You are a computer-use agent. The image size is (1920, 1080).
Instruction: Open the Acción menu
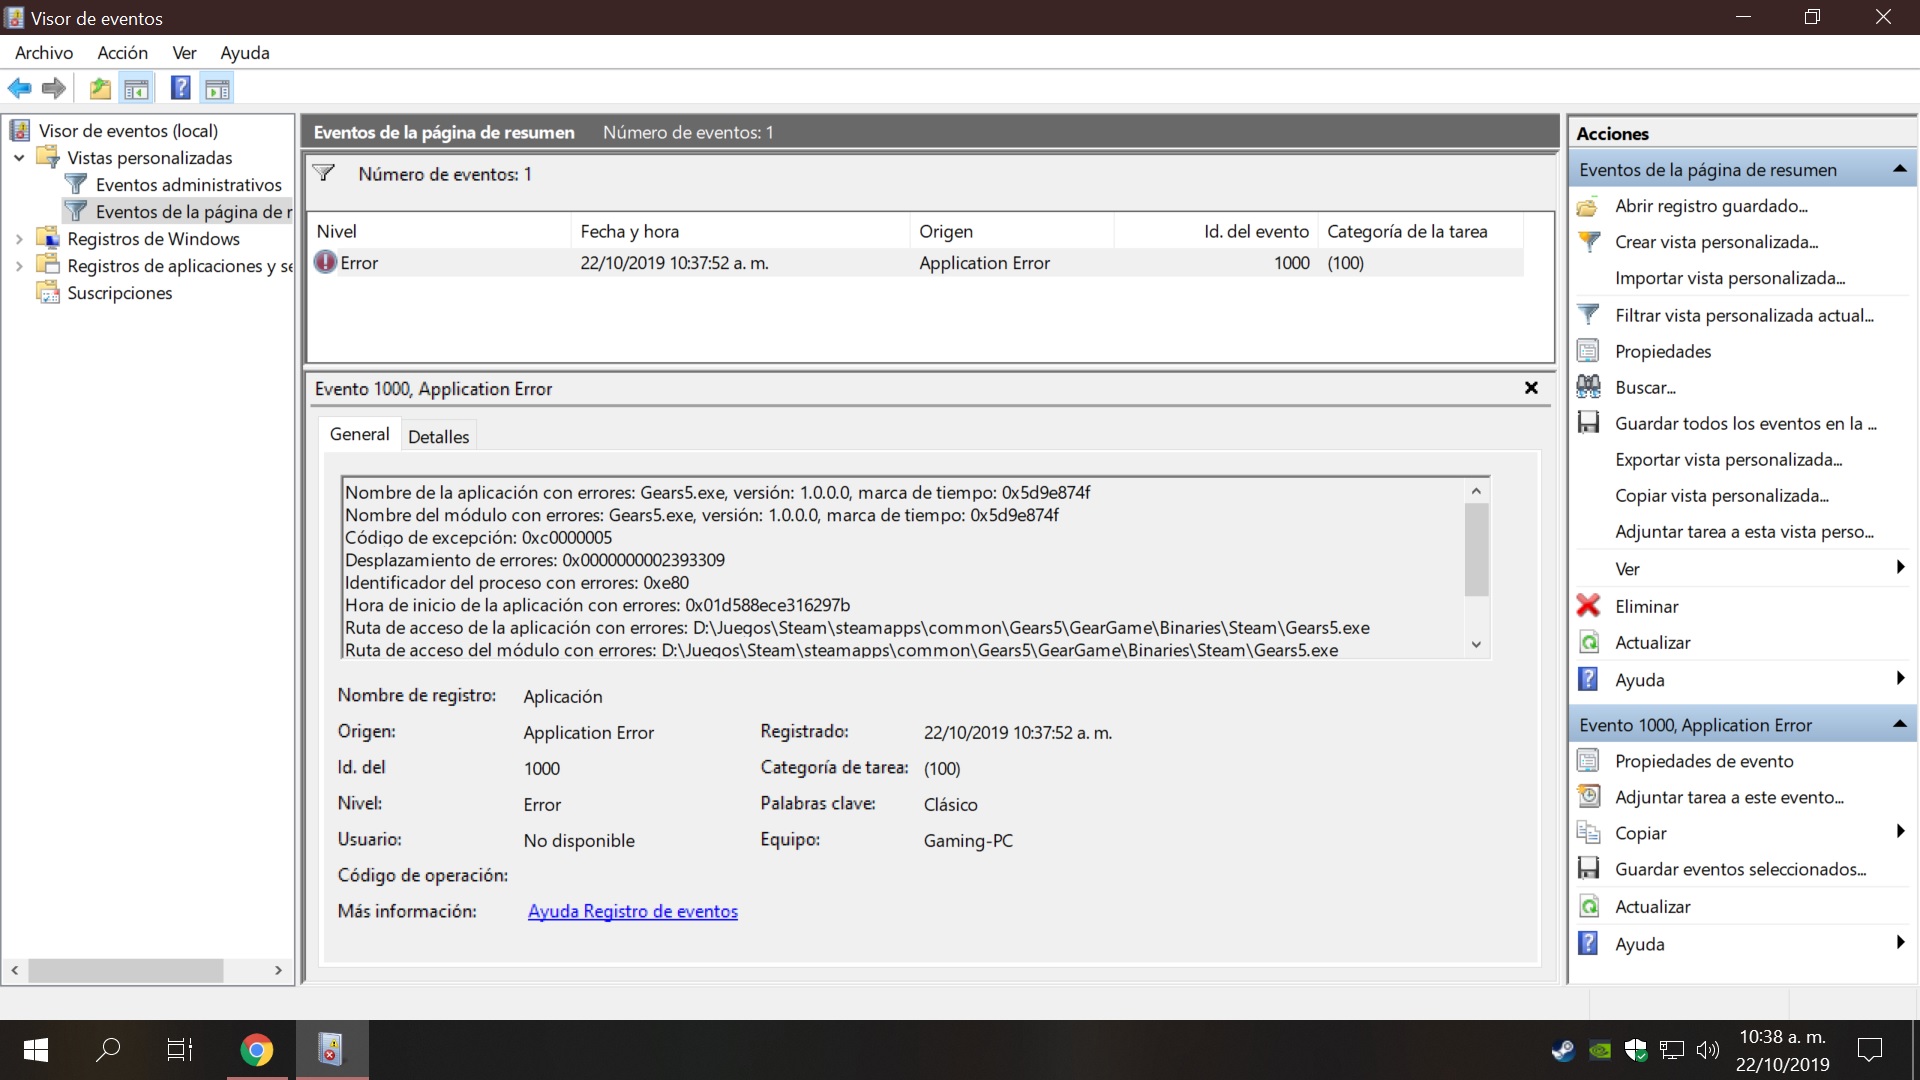pyautogui.click(x=122, y=53)
